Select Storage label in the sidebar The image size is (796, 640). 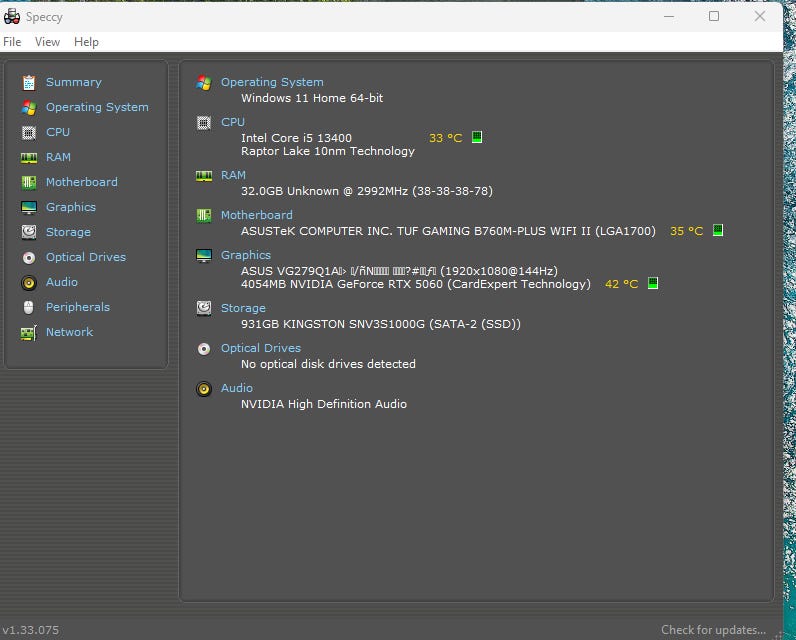click(x=68, y=232)
